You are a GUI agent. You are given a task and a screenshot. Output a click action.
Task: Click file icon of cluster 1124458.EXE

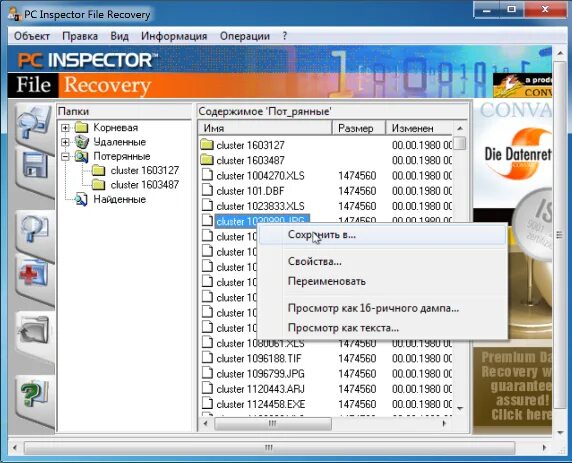(x=207, y=404)
